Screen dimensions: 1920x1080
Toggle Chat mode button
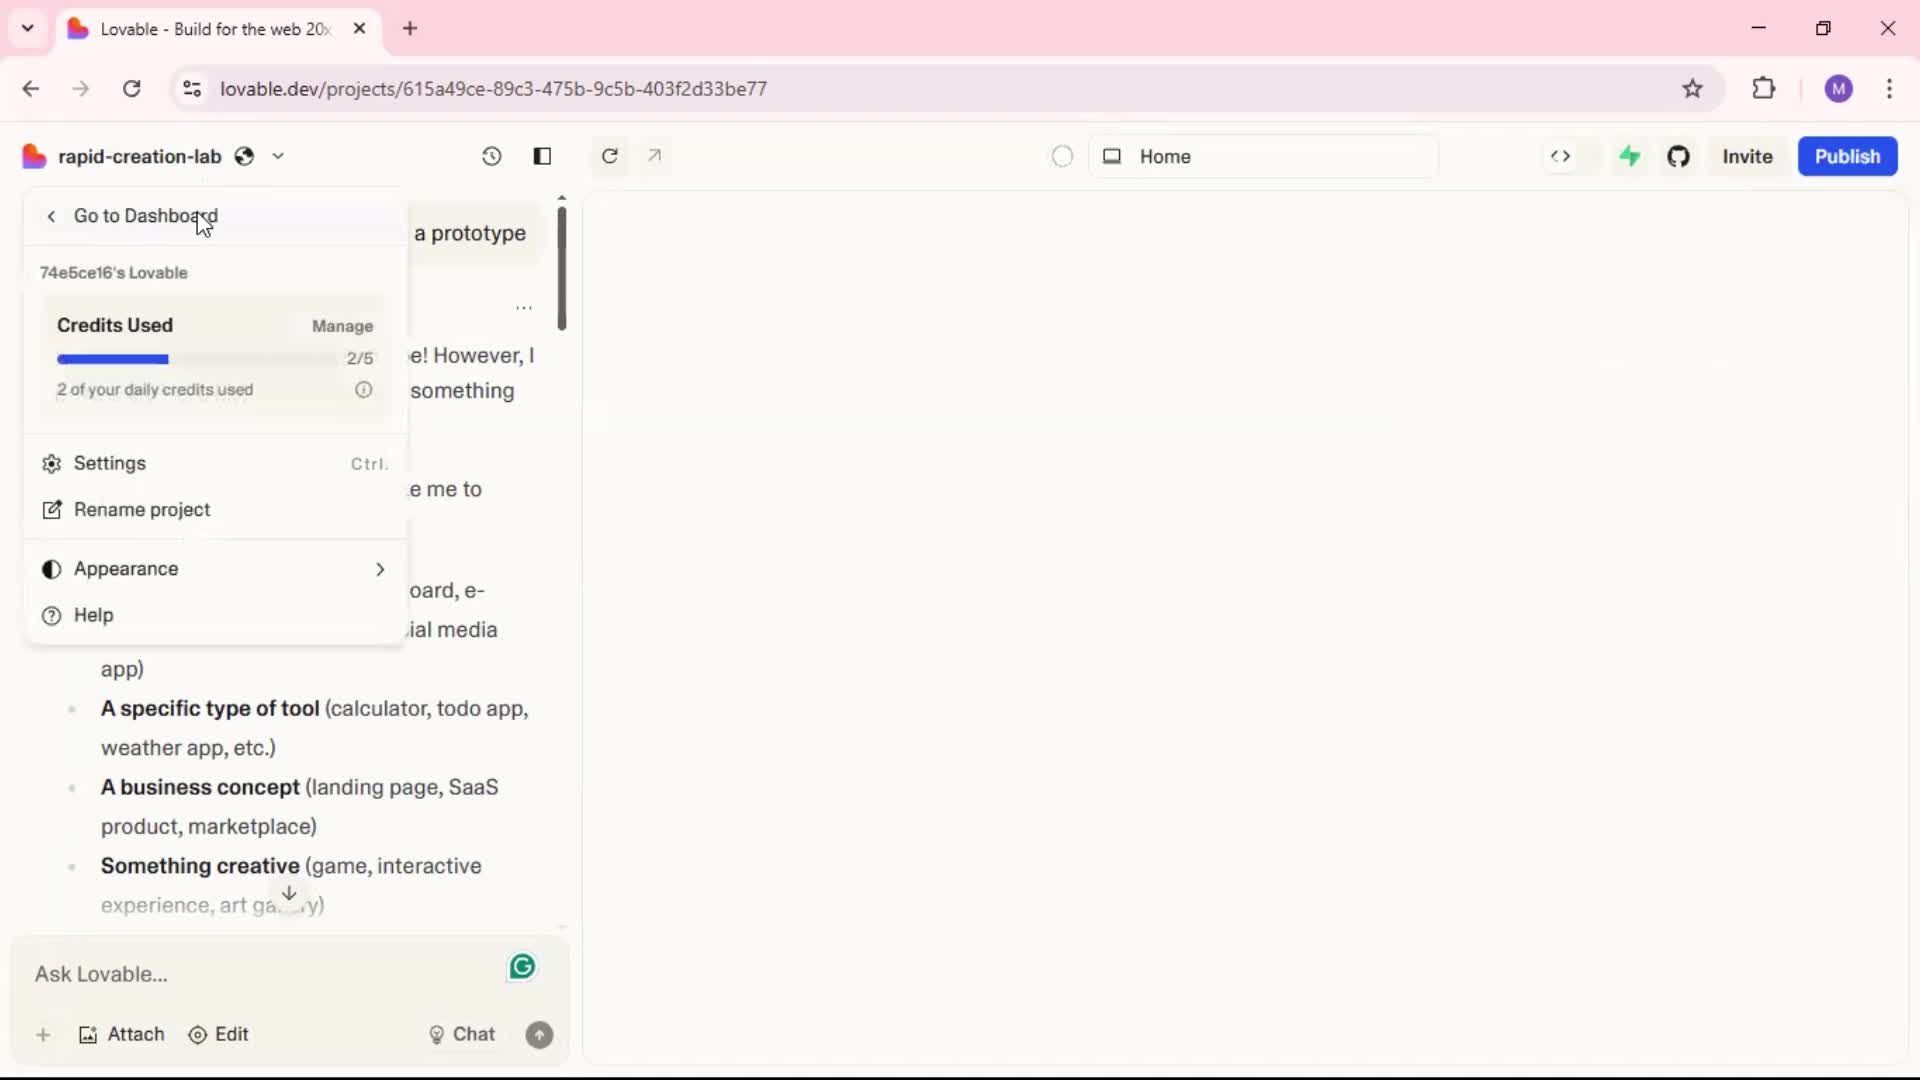tap(462, 1035)
